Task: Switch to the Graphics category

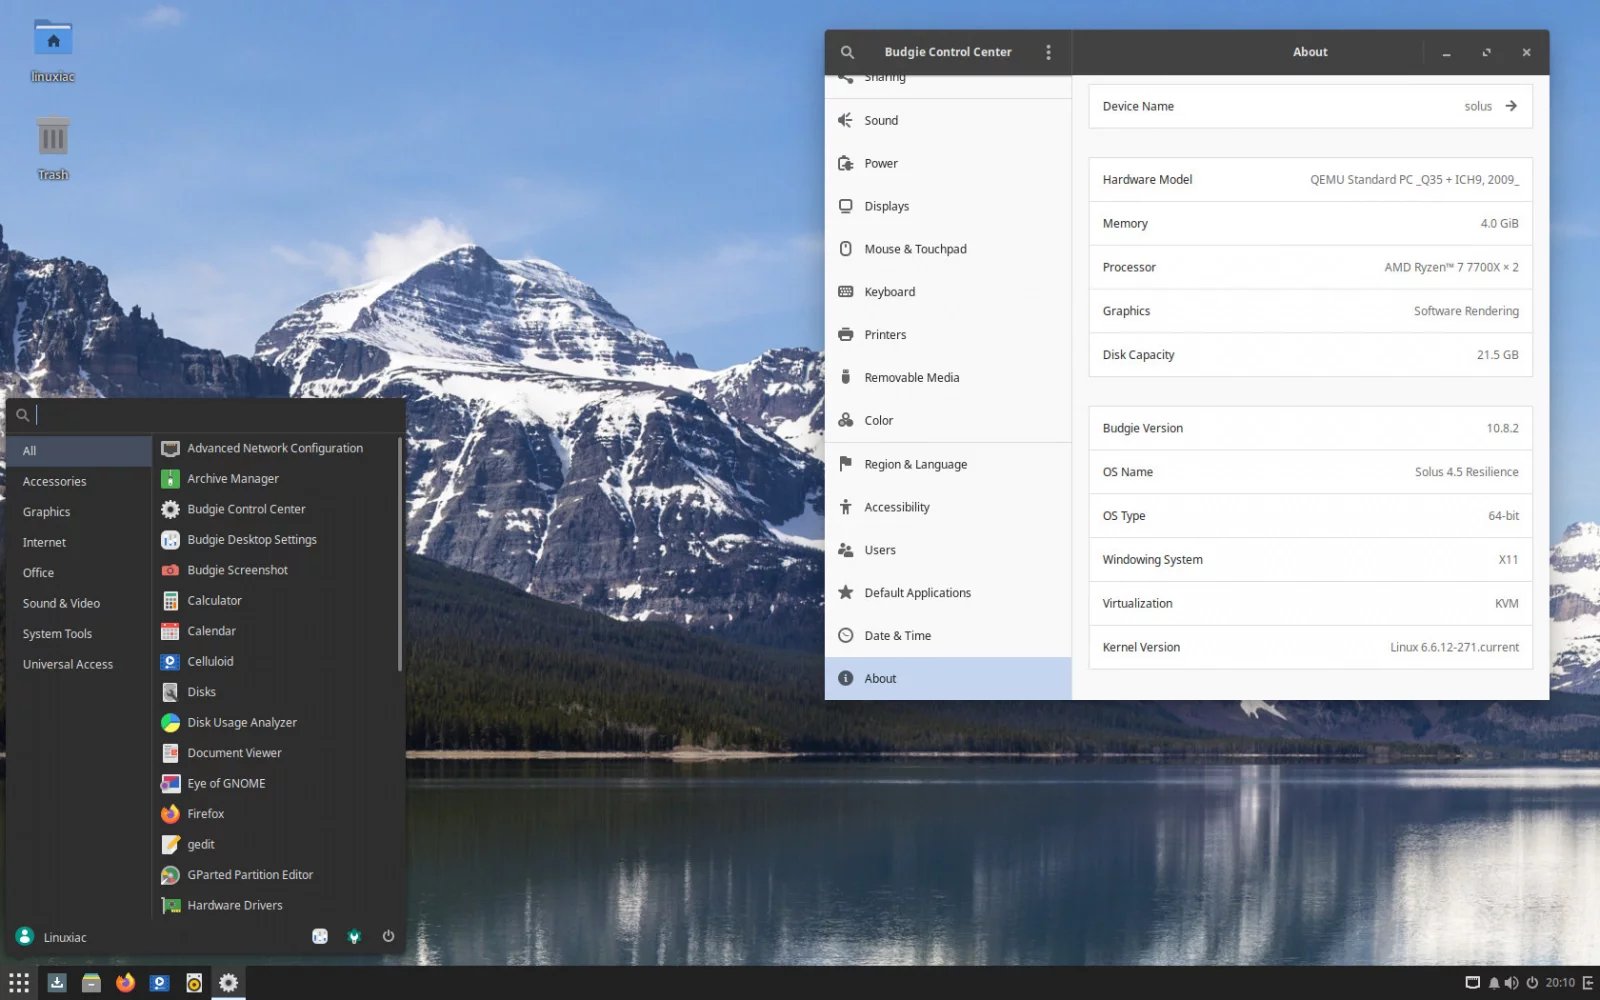Action: click(x=46, y=511)
